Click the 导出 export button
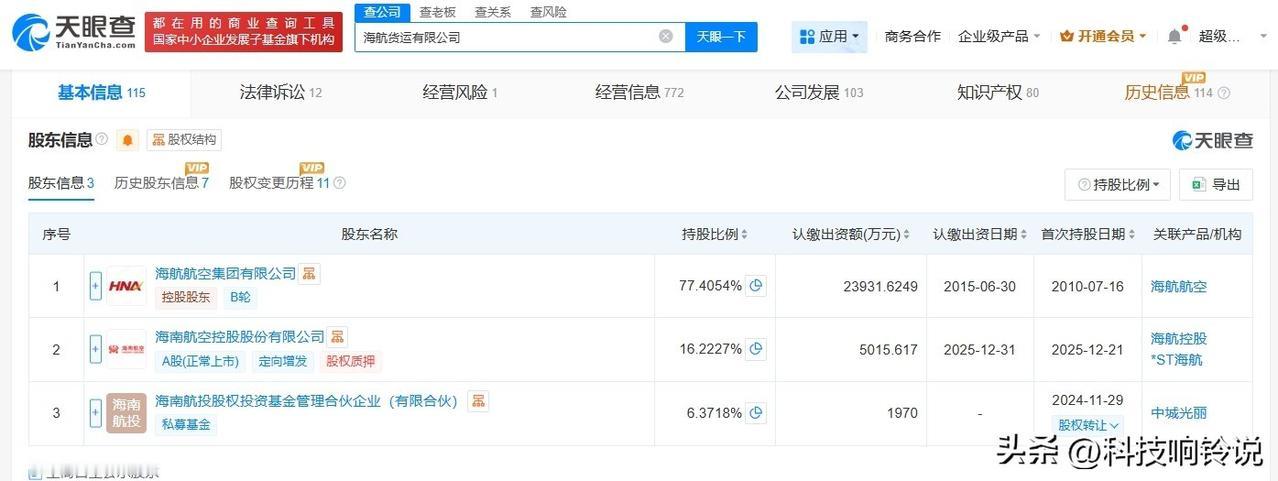The height and width of the screenshot is (481, 1278). point(1216,185)
